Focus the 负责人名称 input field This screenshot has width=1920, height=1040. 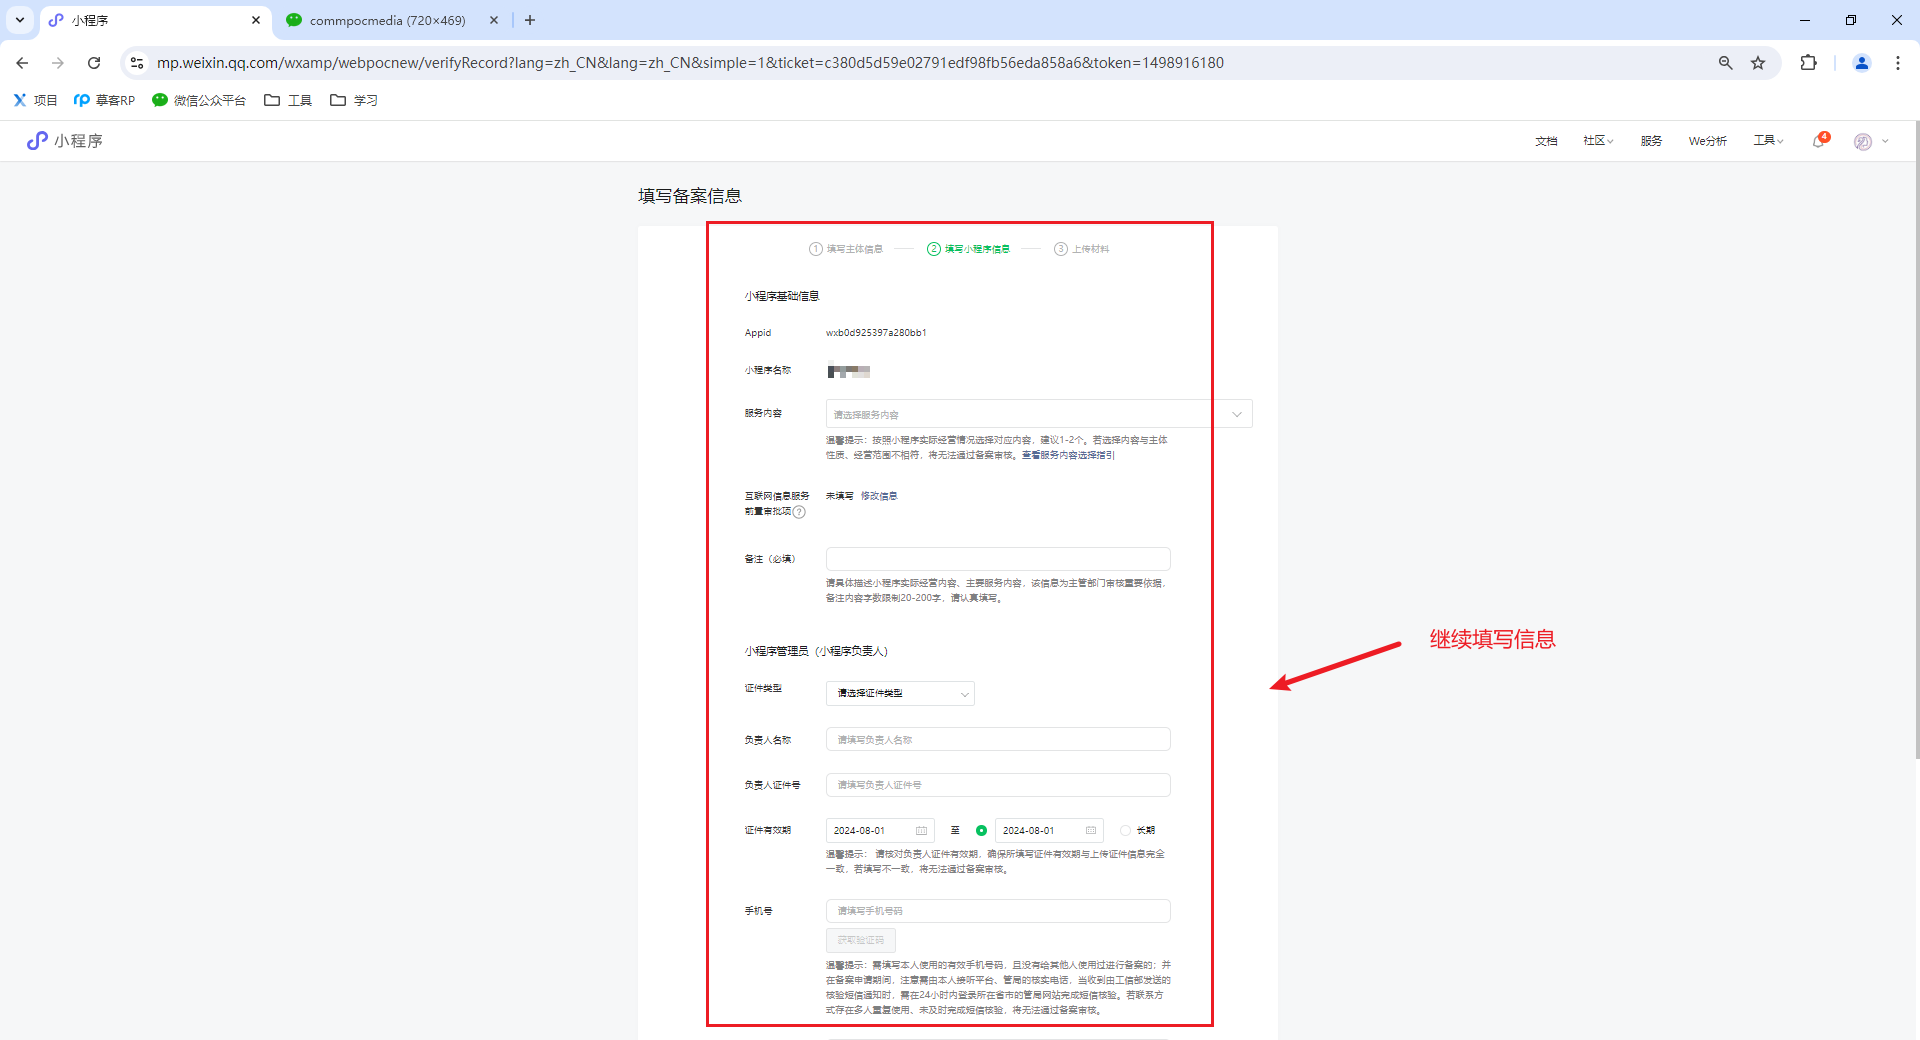coord(998,740)
